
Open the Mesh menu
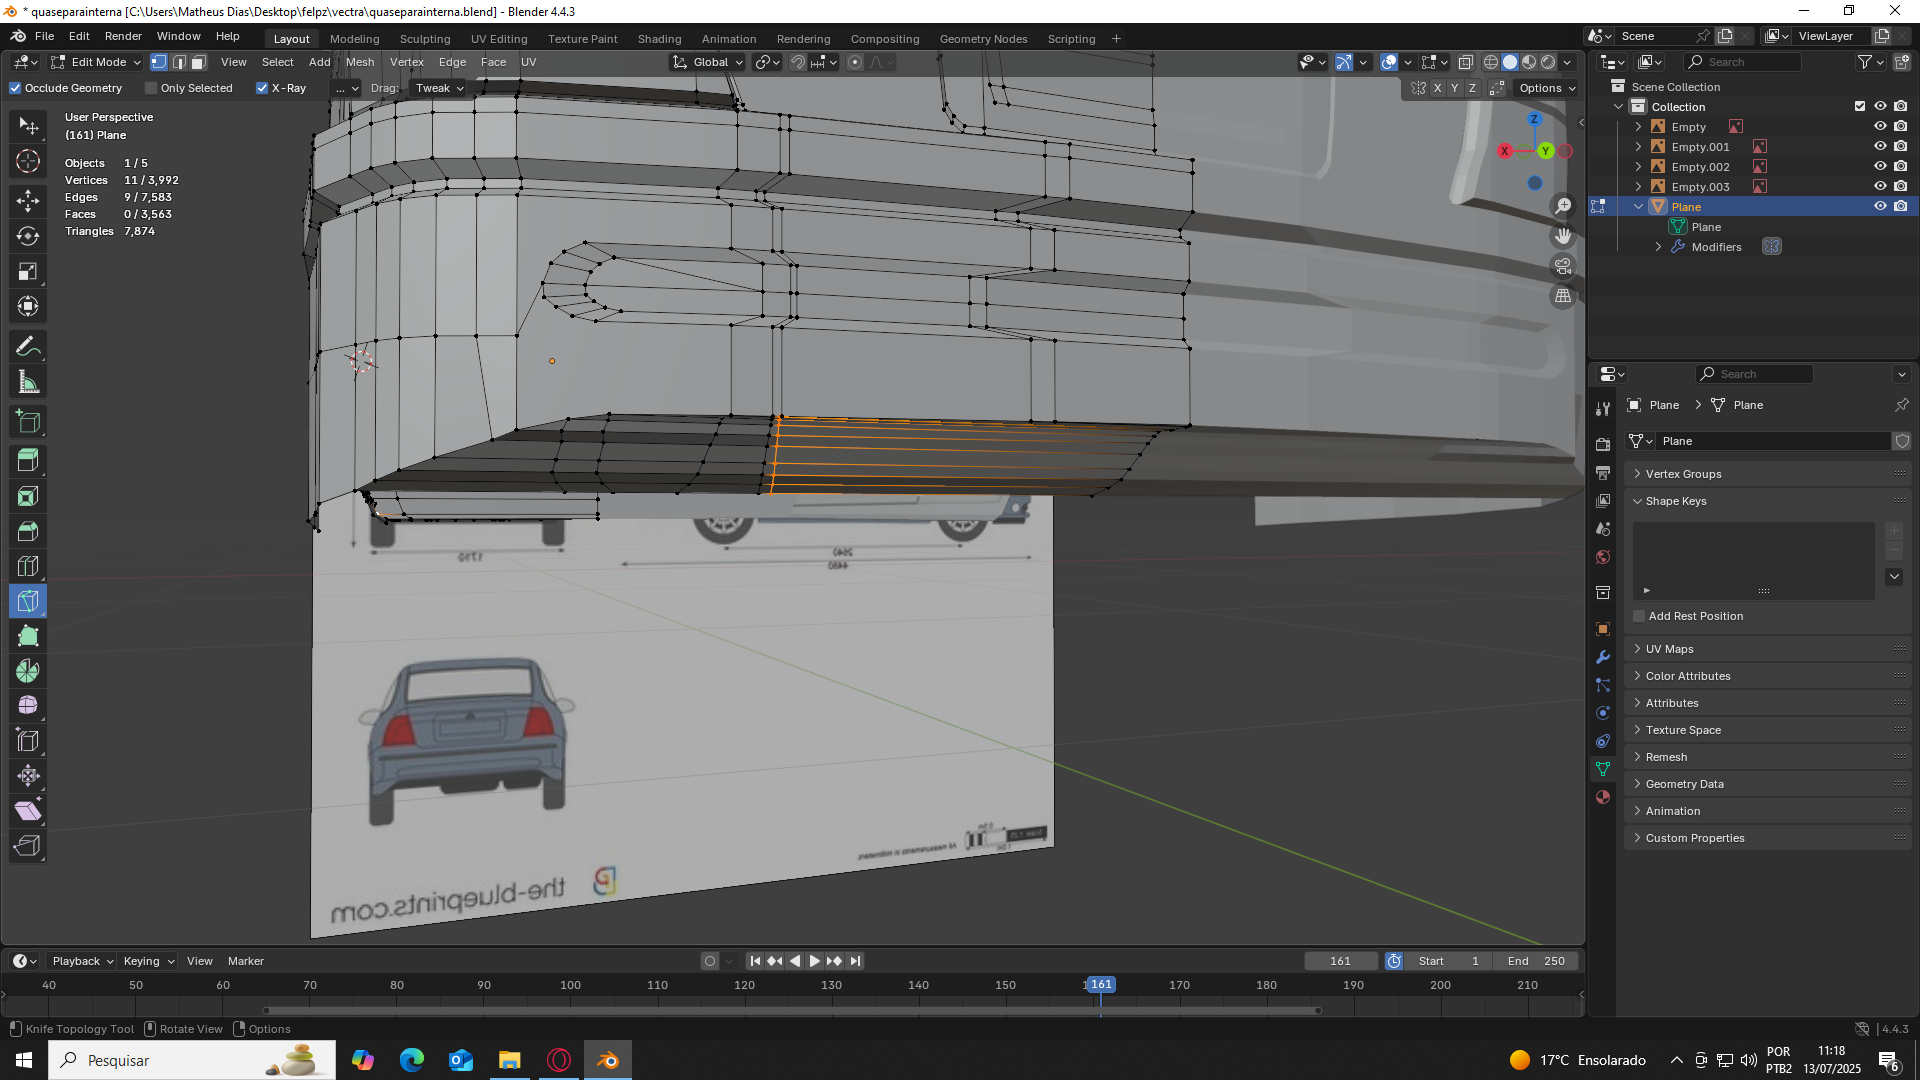coord(359,62)
